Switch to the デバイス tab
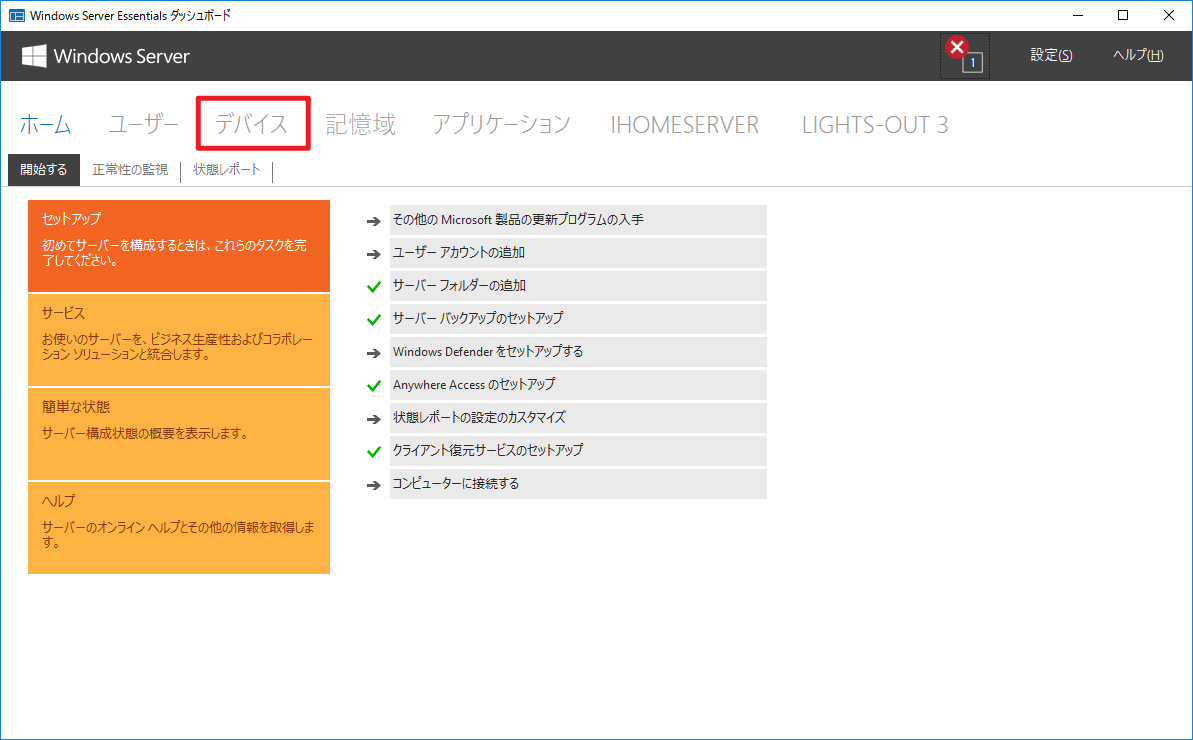This screenshot has height=740, width=1193. click(252, 124)
